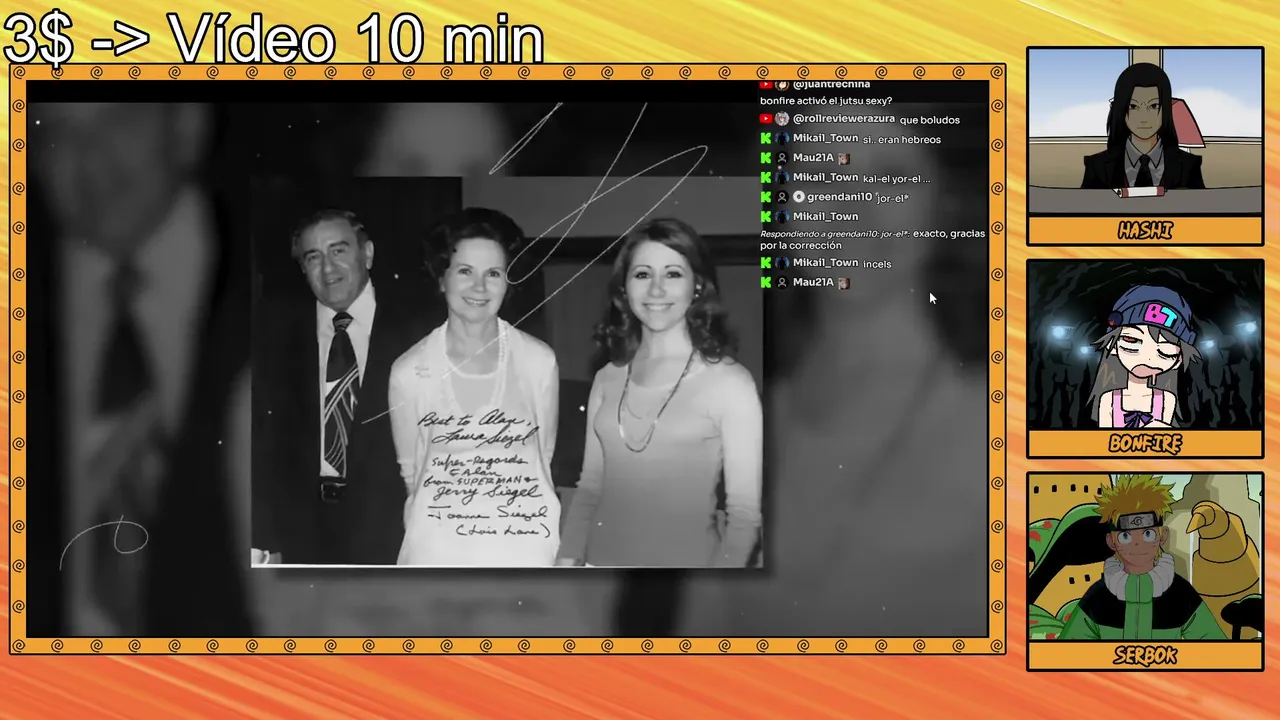The width and height of the screenshot is (1280, 720).
Task: Open the @rollreviewerazura profile avatar
Action: [782, 119]
